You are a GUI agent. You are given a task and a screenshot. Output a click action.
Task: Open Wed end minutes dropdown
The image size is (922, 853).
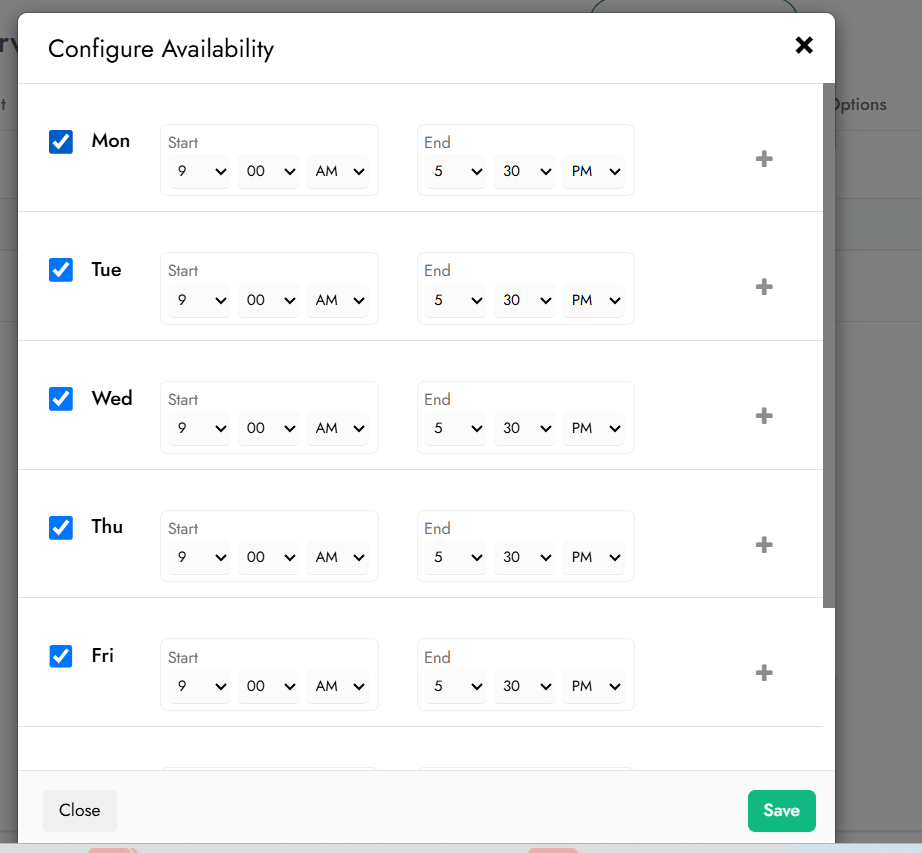525,428
